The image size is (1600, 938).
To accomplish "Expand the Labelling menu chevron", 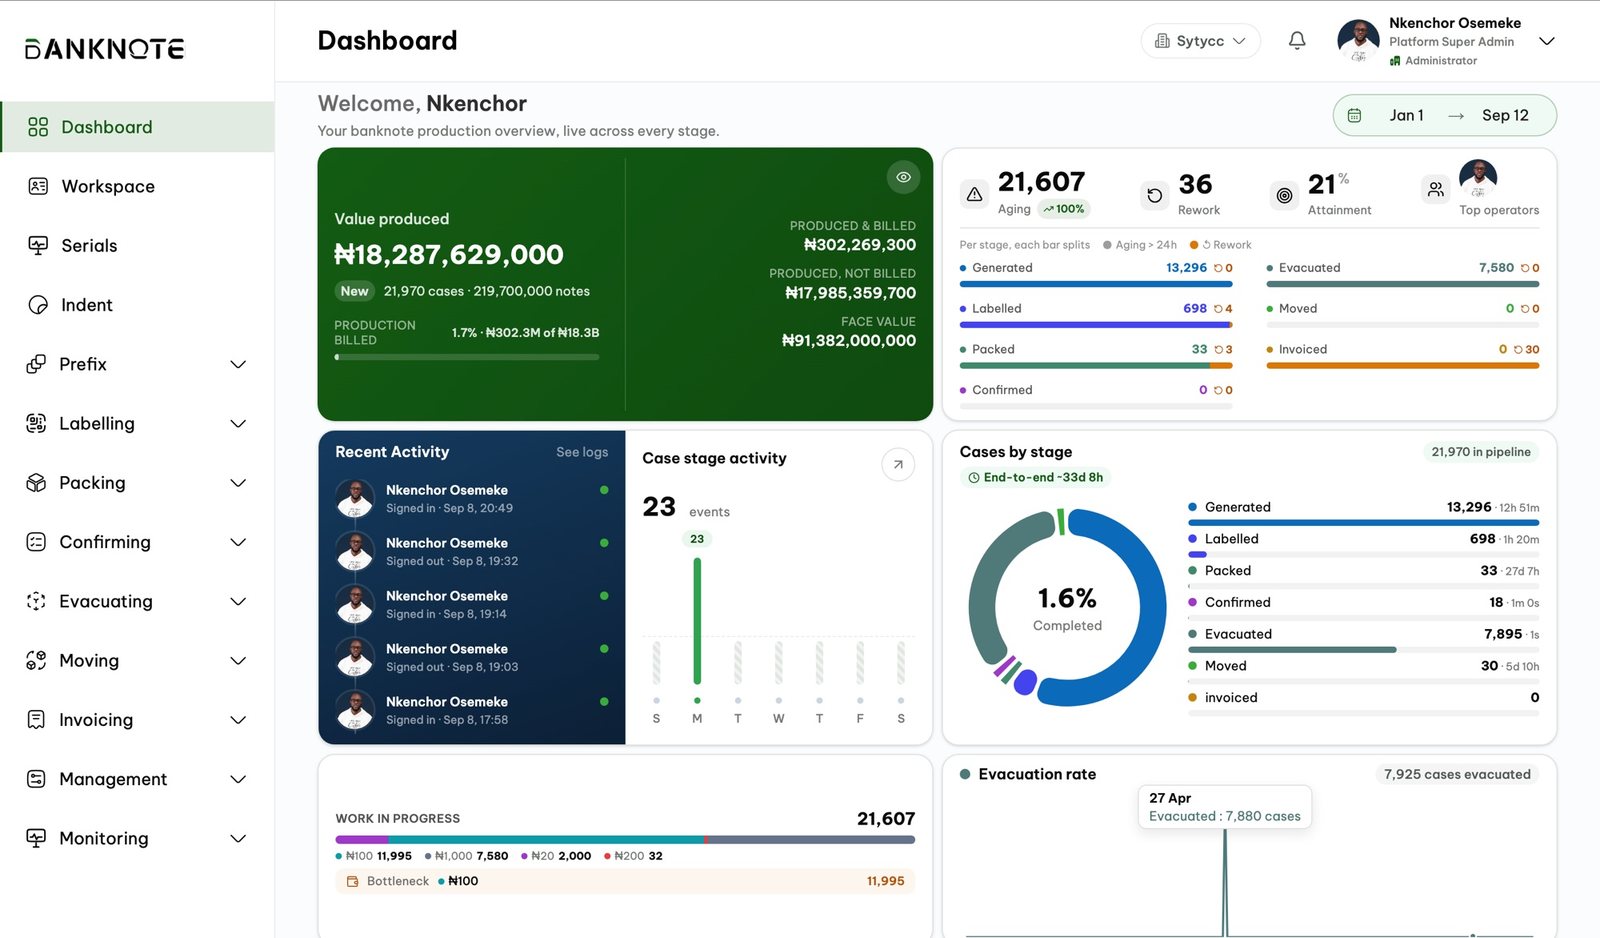I will click(x=238, y=424).
